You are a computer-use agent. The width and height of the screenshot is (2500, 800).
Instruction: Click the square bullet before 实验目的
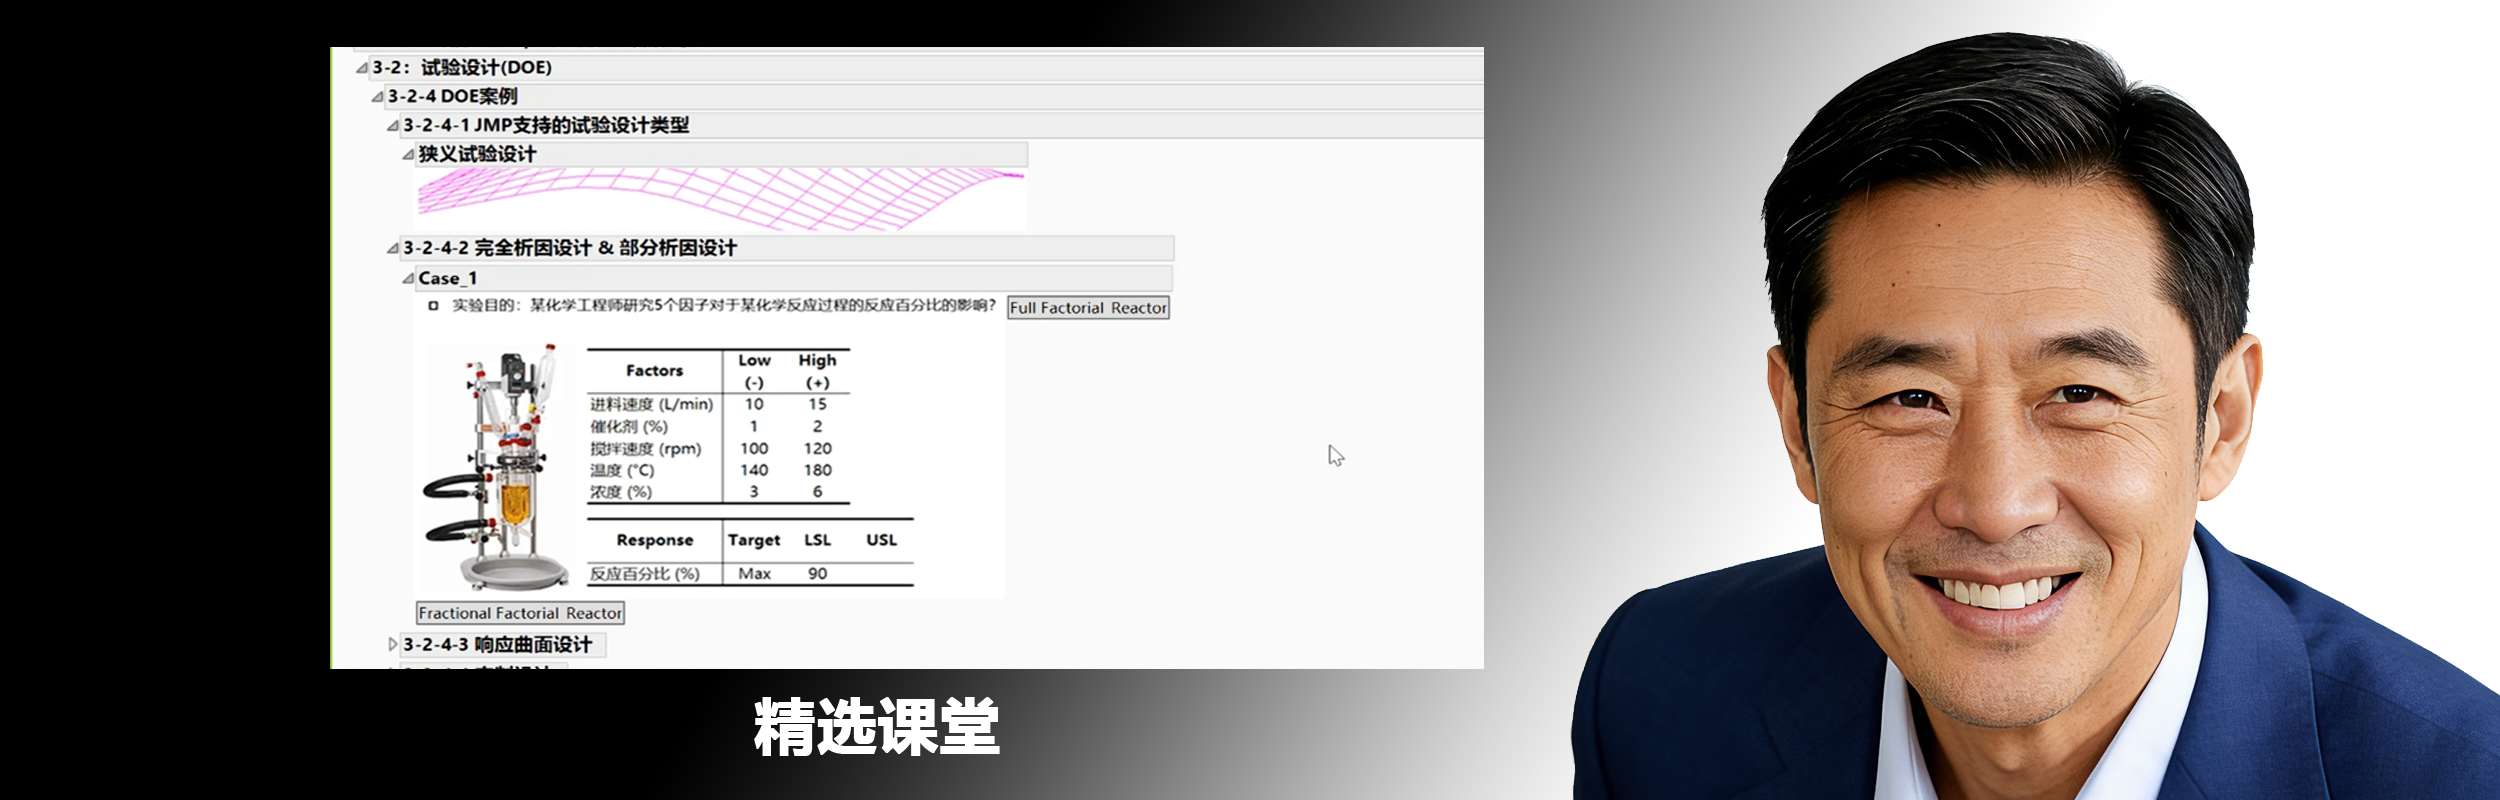click(x=433, y=306)
